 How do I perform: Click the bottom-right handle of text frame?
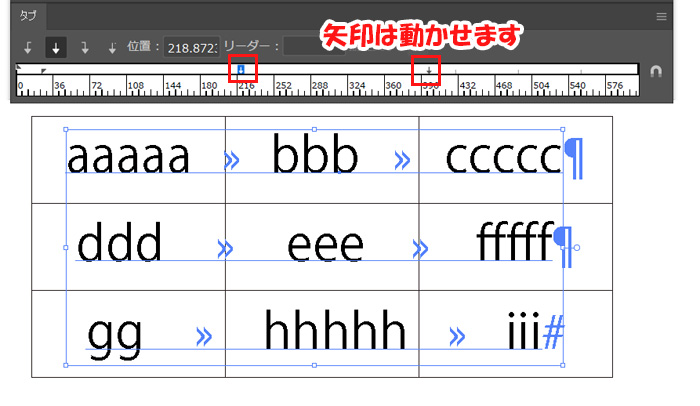point(562,365)
